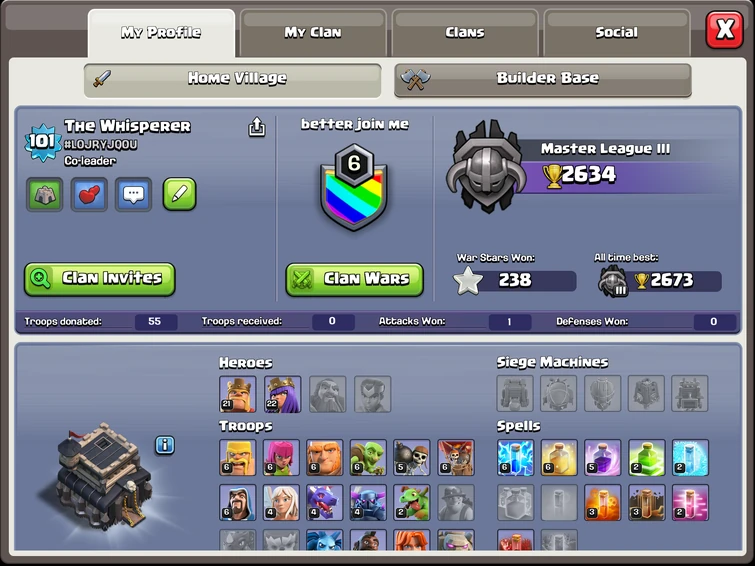Click the Wall Breaker troop icon
This screenshot has height=566, width=755.
tap(412, 457)
